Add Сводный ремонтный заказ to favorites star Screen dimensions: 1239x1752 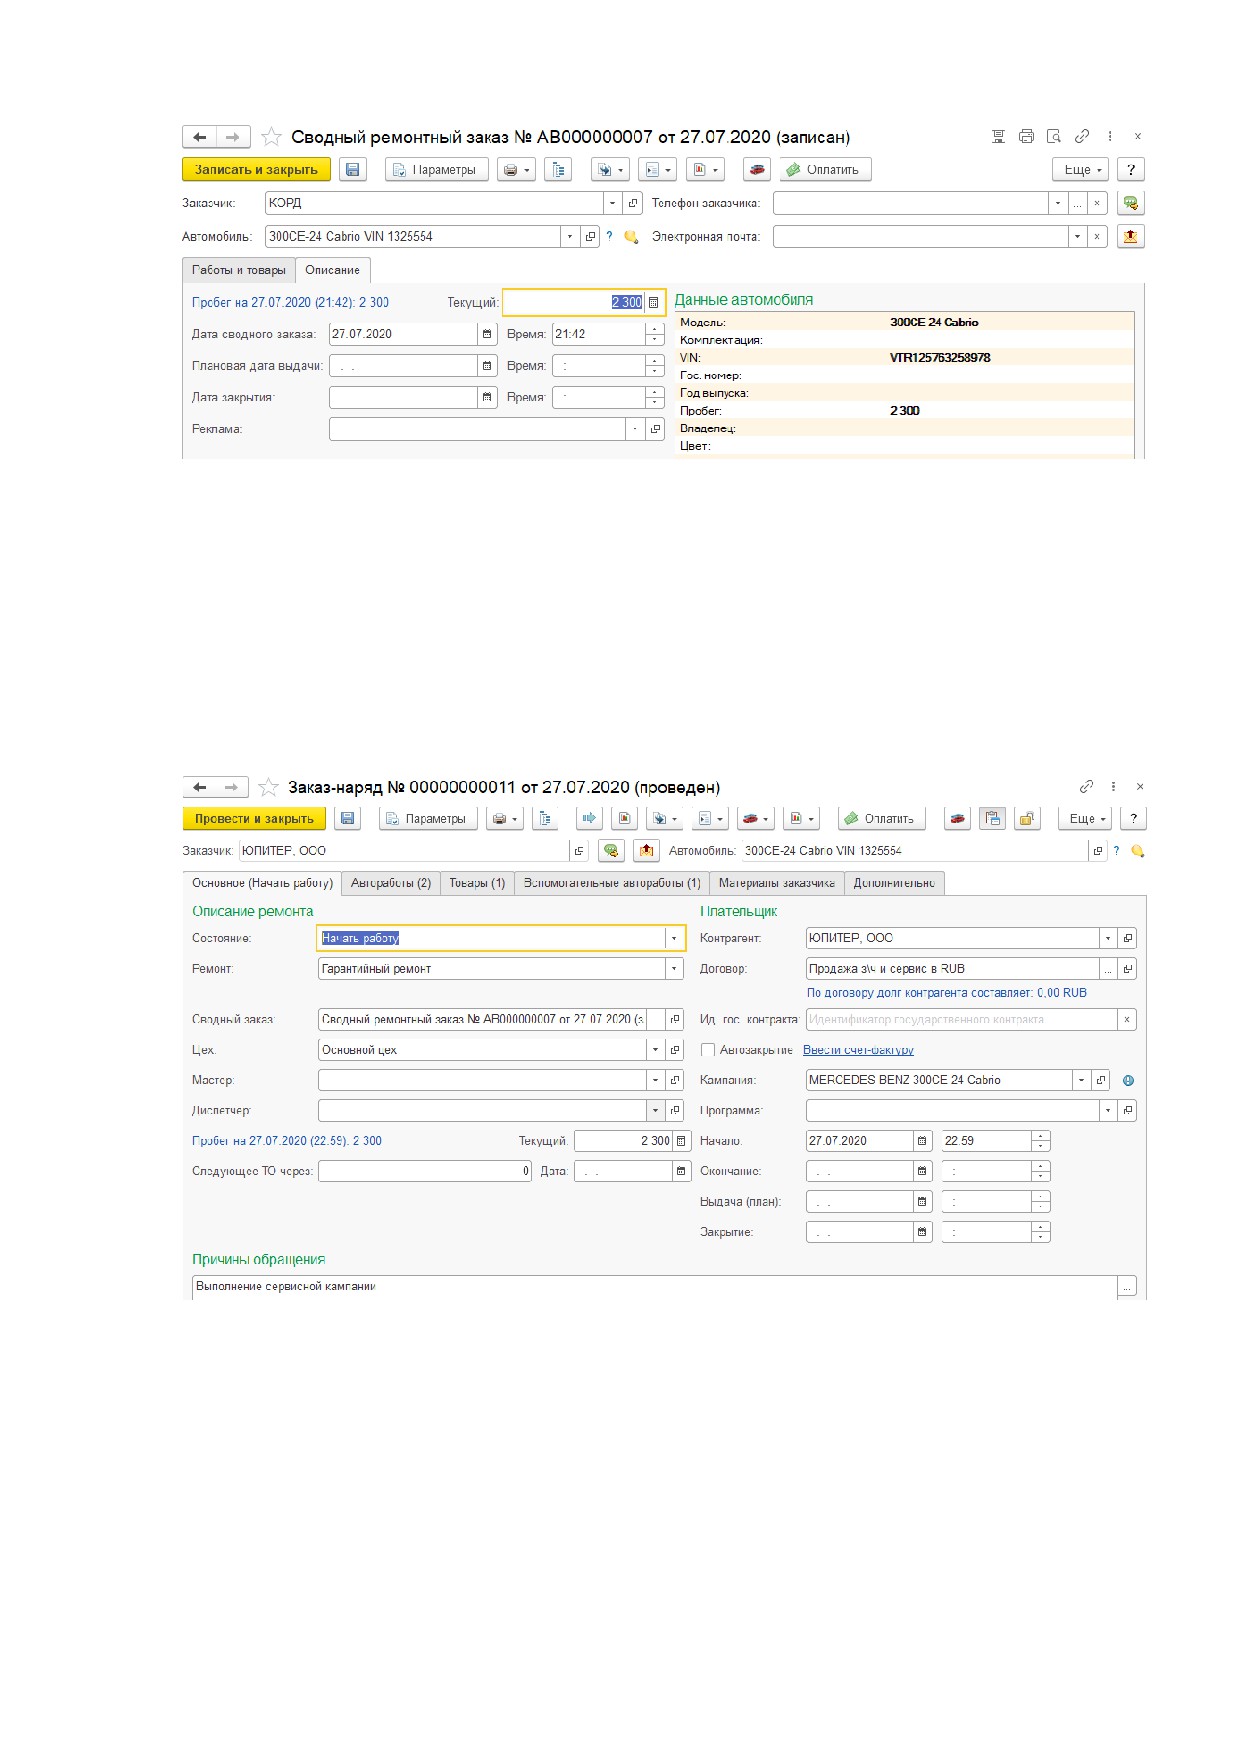click(270, 137)
